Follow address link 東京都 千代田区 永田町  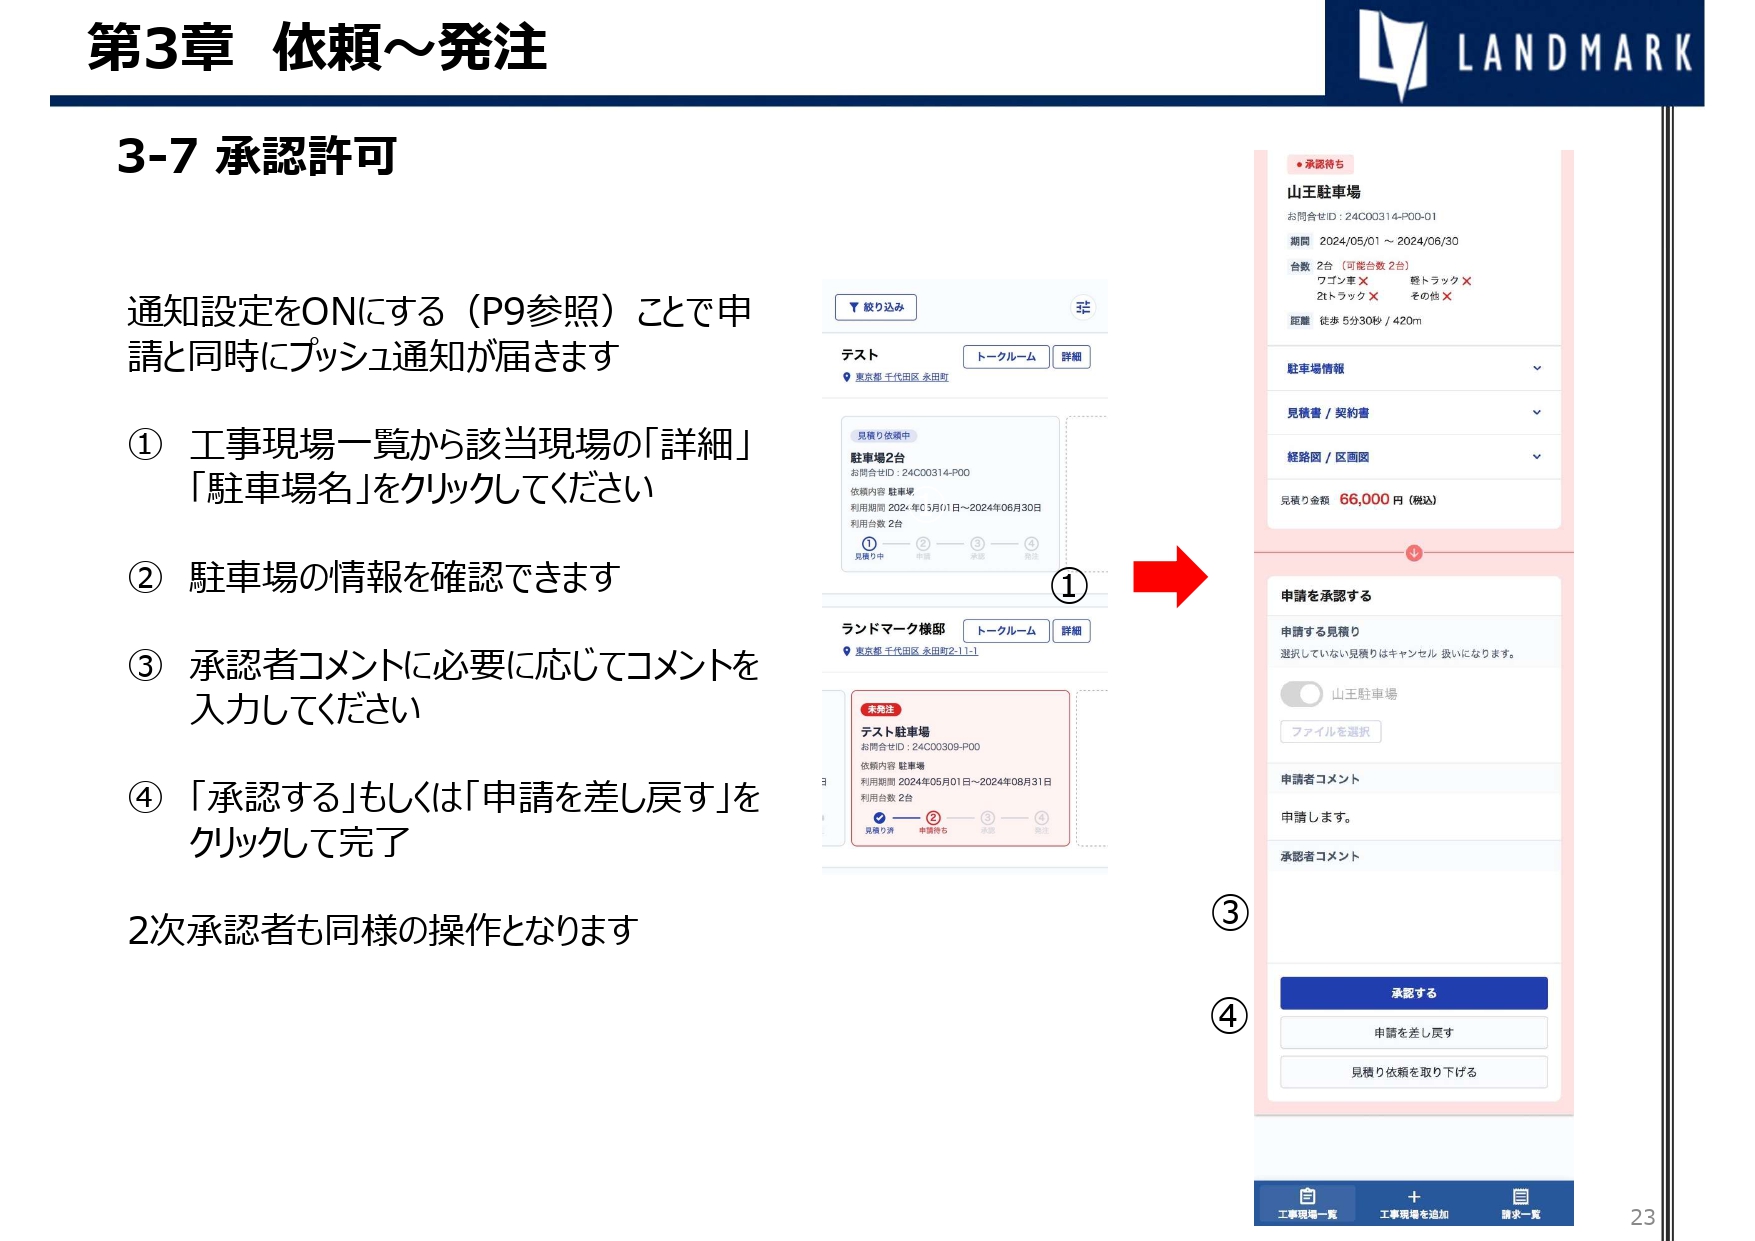coord(901,377)
